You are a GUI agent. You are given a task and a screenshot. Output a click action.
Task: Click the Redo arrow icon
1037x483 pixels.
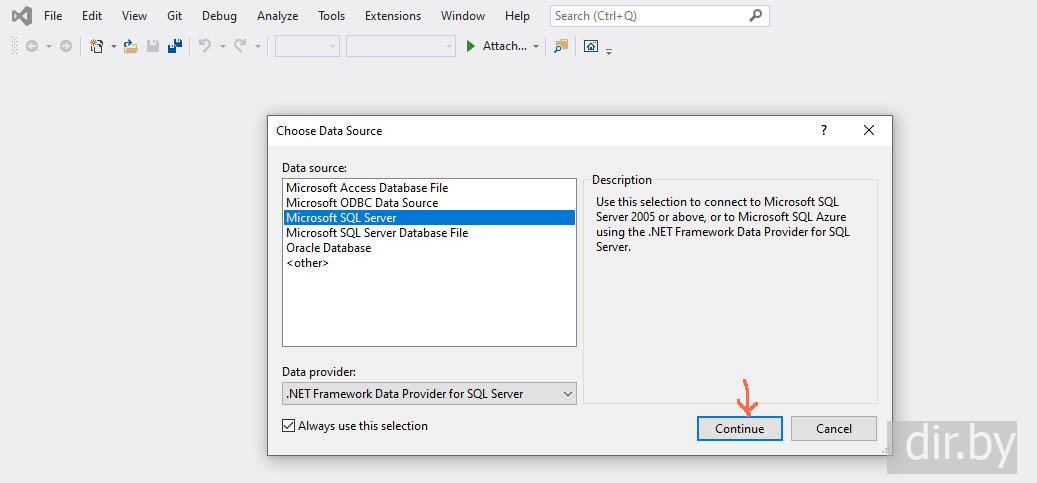pyautogui.click(x=241, y=46)
